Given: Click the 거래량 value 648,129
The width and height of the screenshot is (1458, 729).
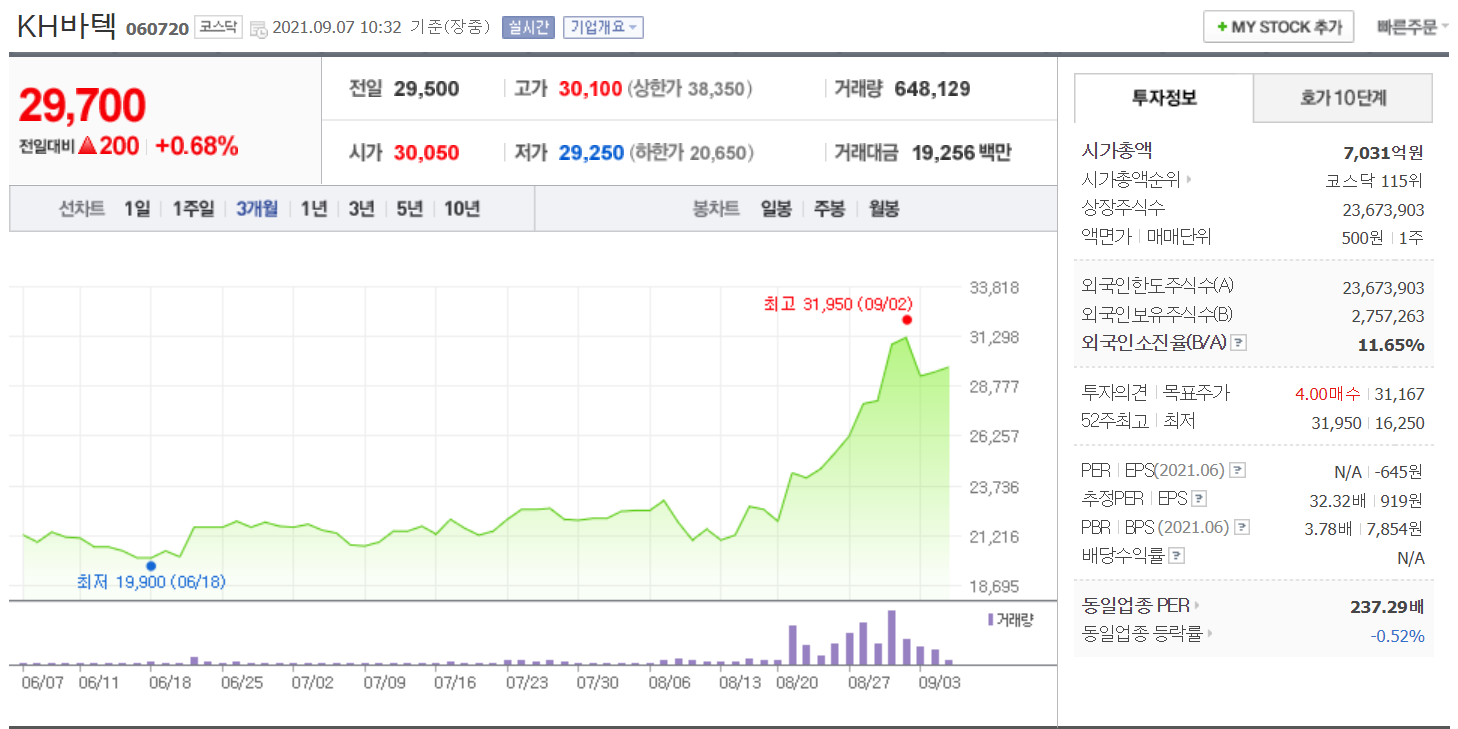Looking at the screenshot, I should pyautogui.click(x=932, y=89).
